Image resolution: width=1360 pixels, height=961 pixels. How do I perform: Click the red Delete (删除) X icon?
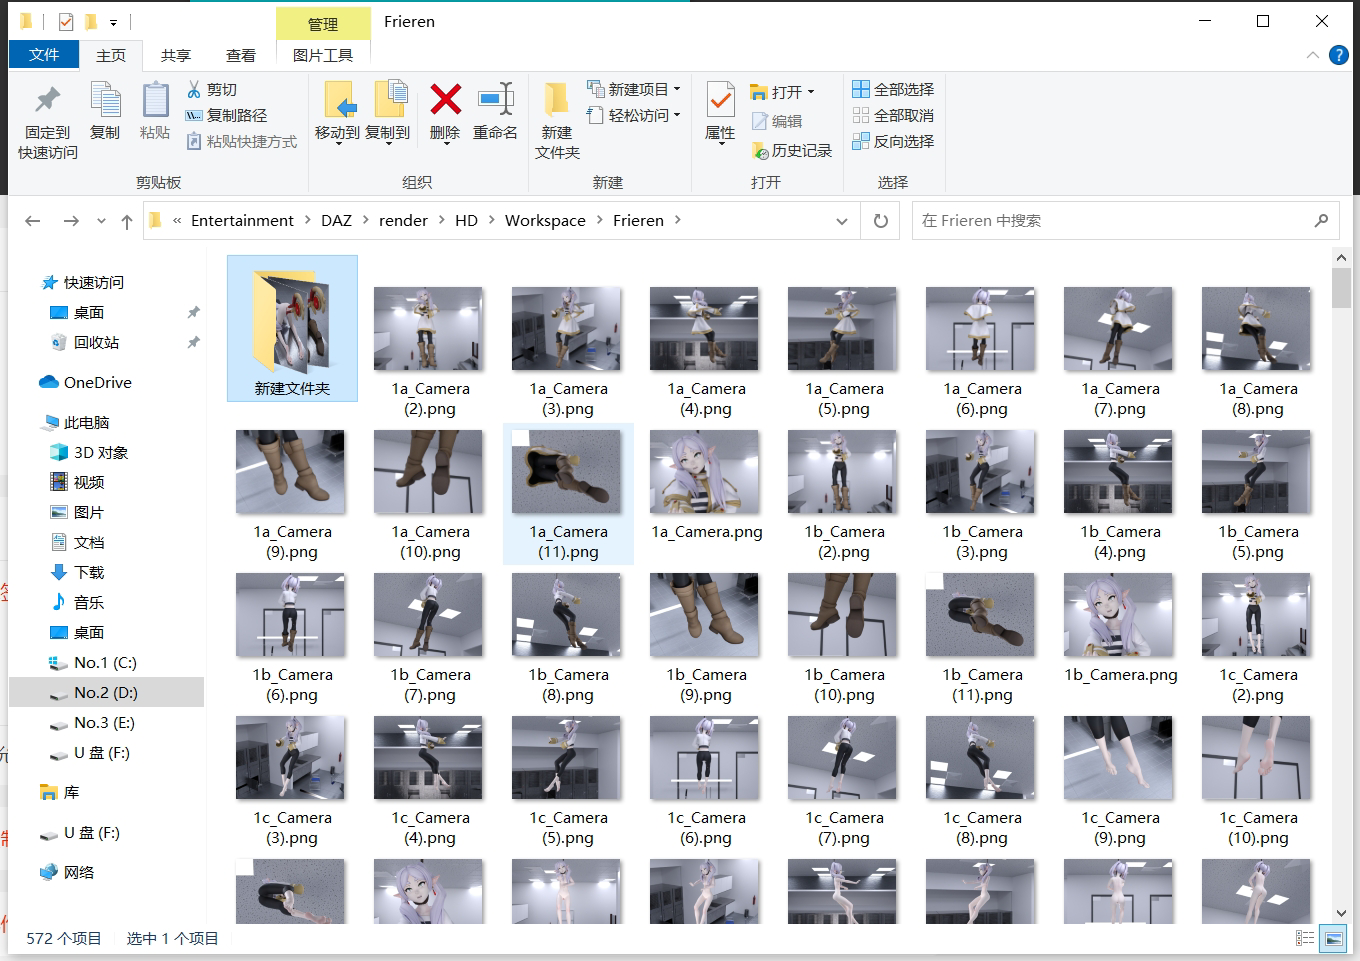click(x=445, y=100)
